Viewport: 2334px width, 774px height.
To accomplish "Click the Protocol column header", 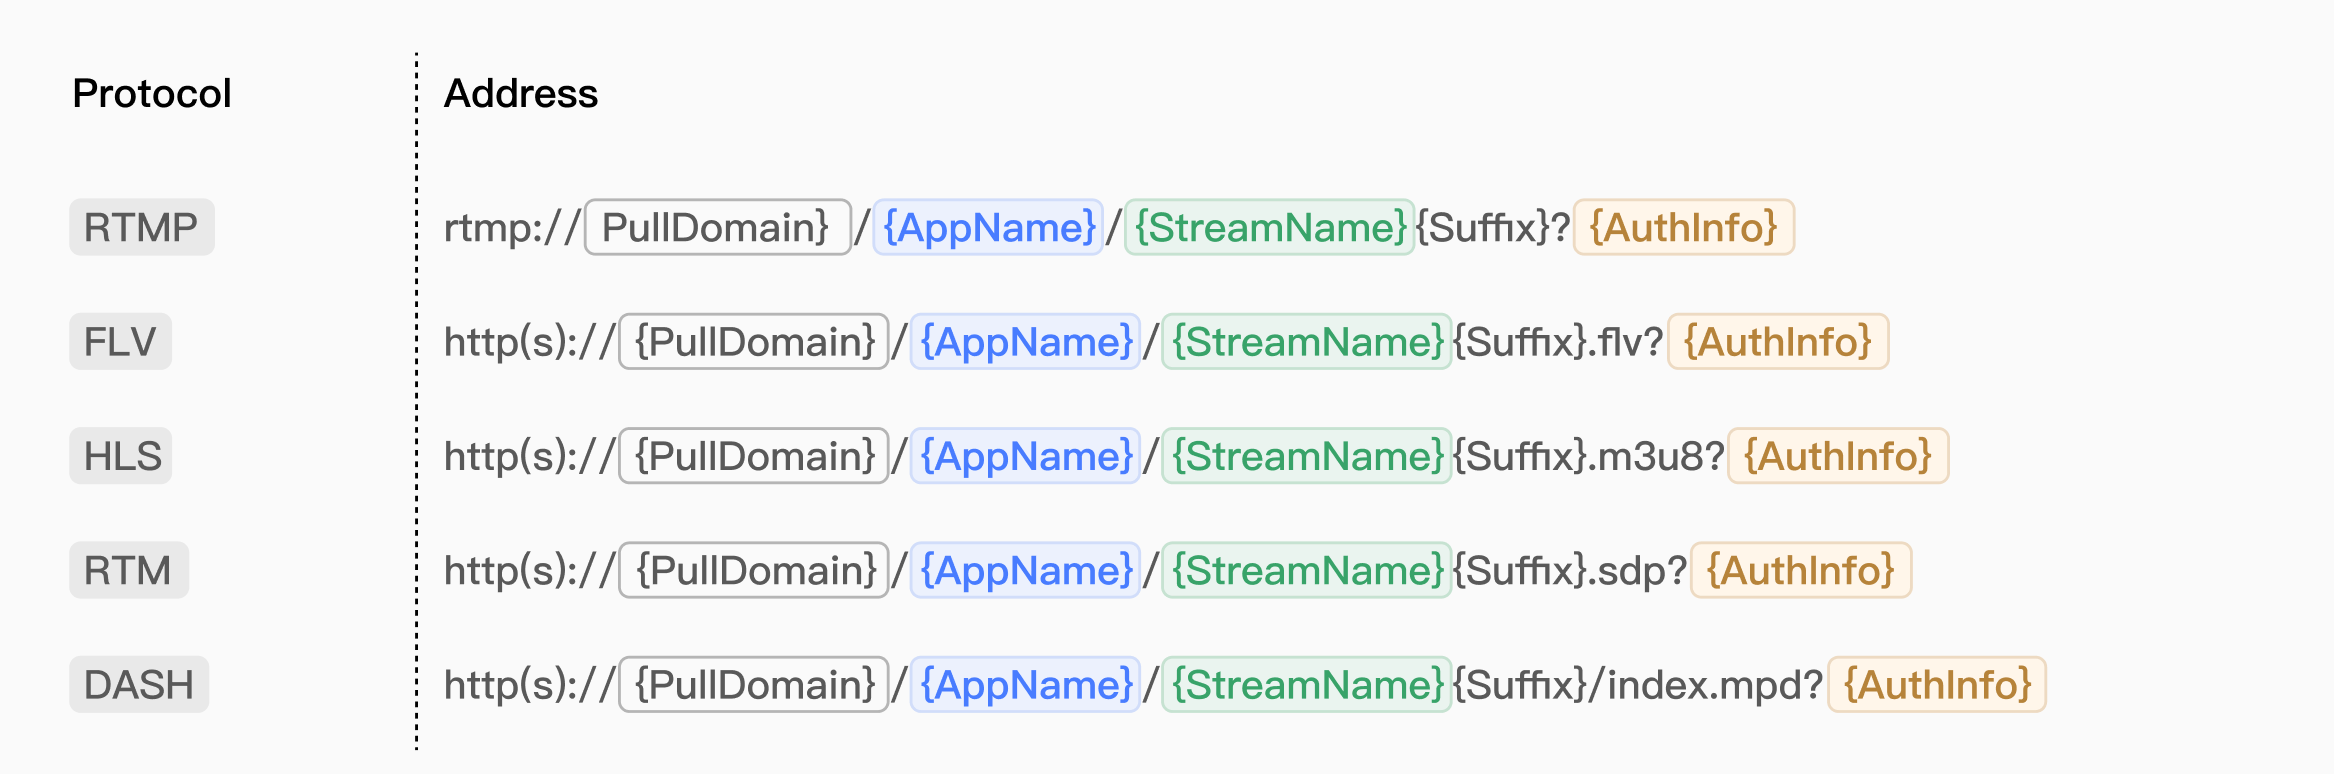I will (152, 93).
